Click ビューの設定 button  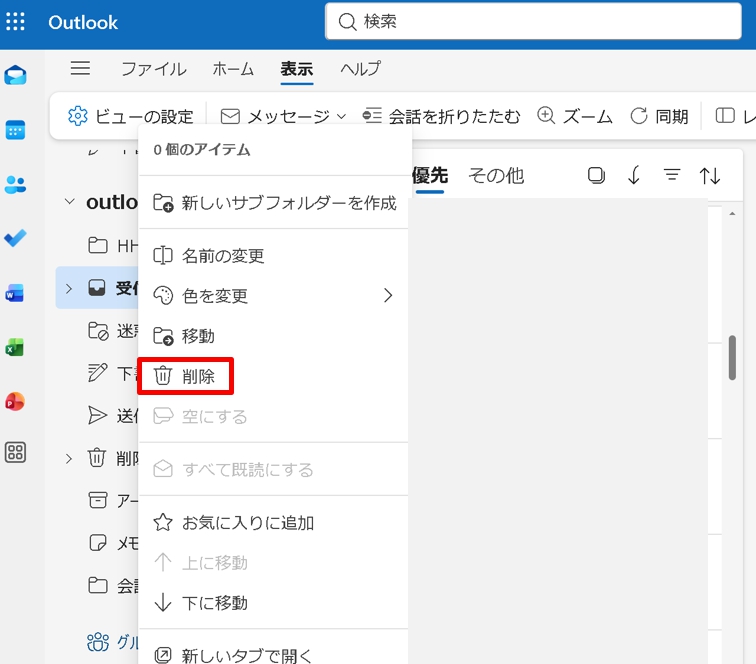(131, 117)
